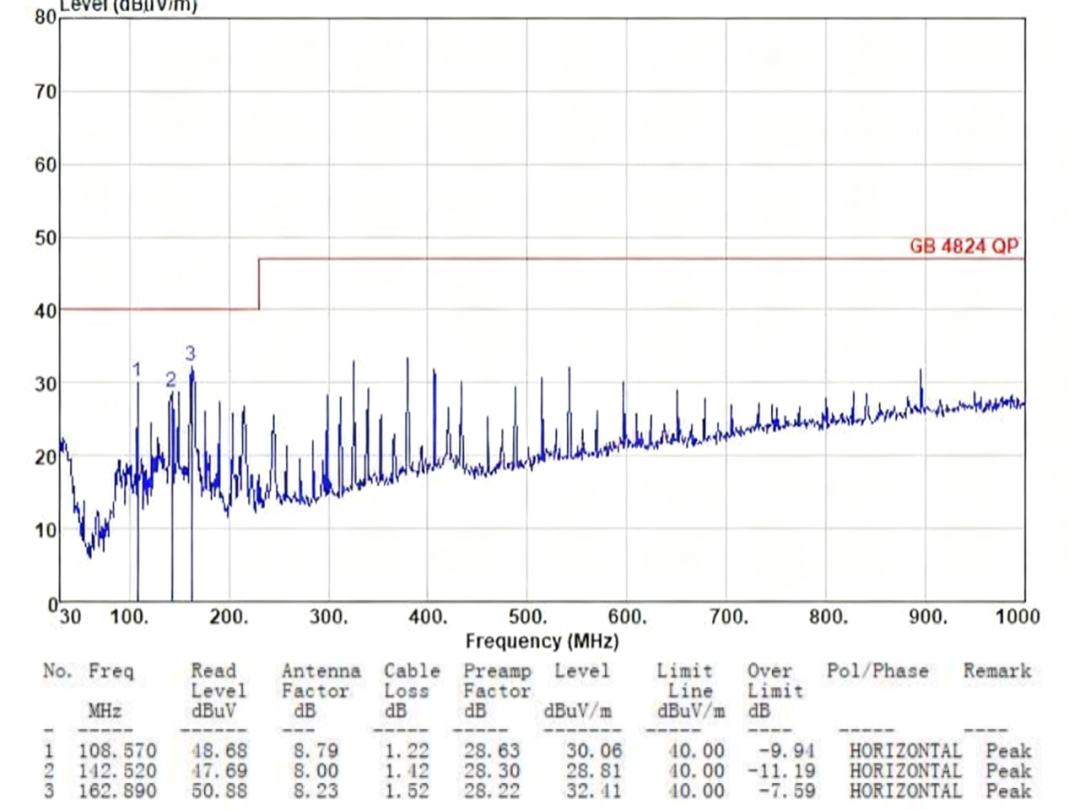This screenshot has height=810, width=1080.
Task: Click the Remark column header
Action: pyautogui.click(x=997, y=671)
